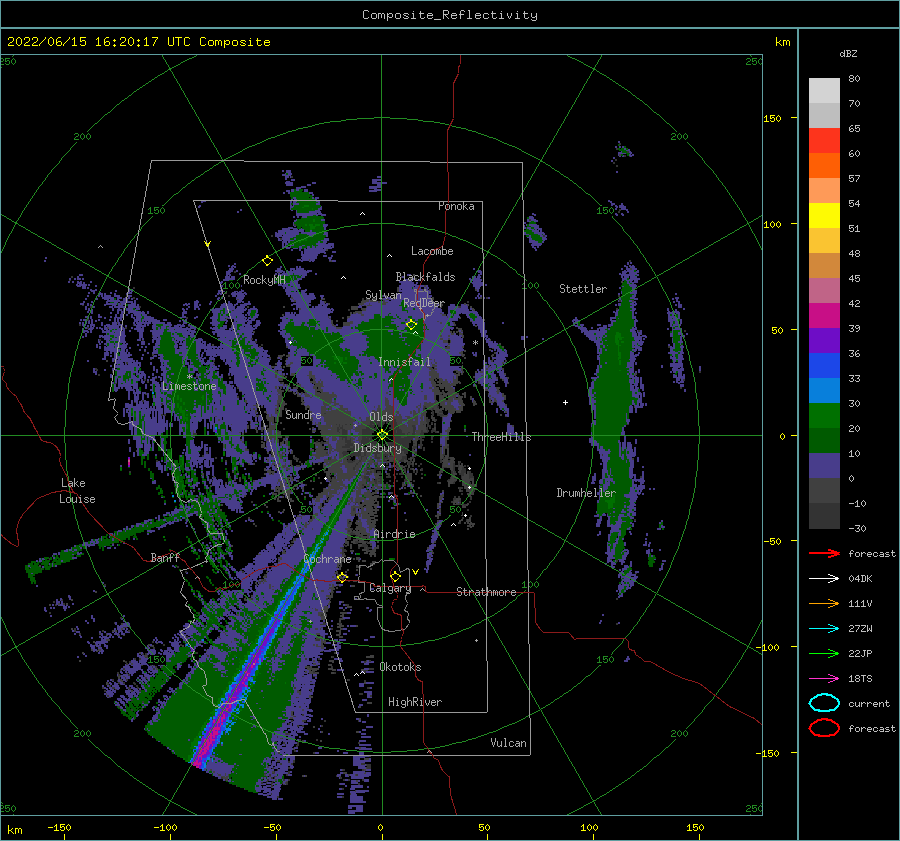Click the Lake Louise label

tap(77, 491)
